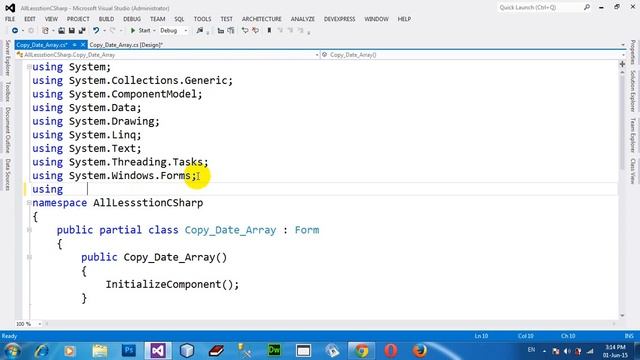Click the Windows Start orb
Image resolution: width=640 pixels, height=360 pixels.
12,351
